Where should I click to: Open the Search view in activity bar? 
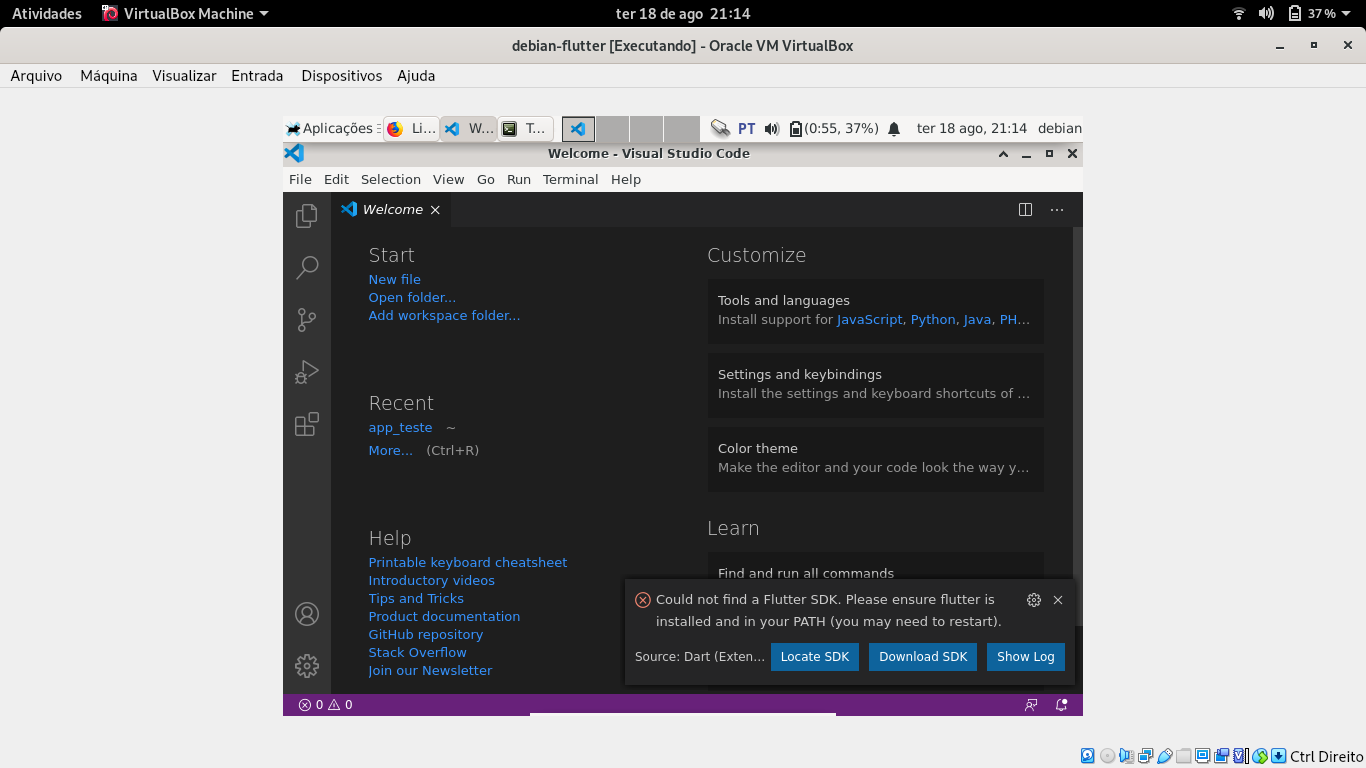pyautogui.click(x=307, y=268)
